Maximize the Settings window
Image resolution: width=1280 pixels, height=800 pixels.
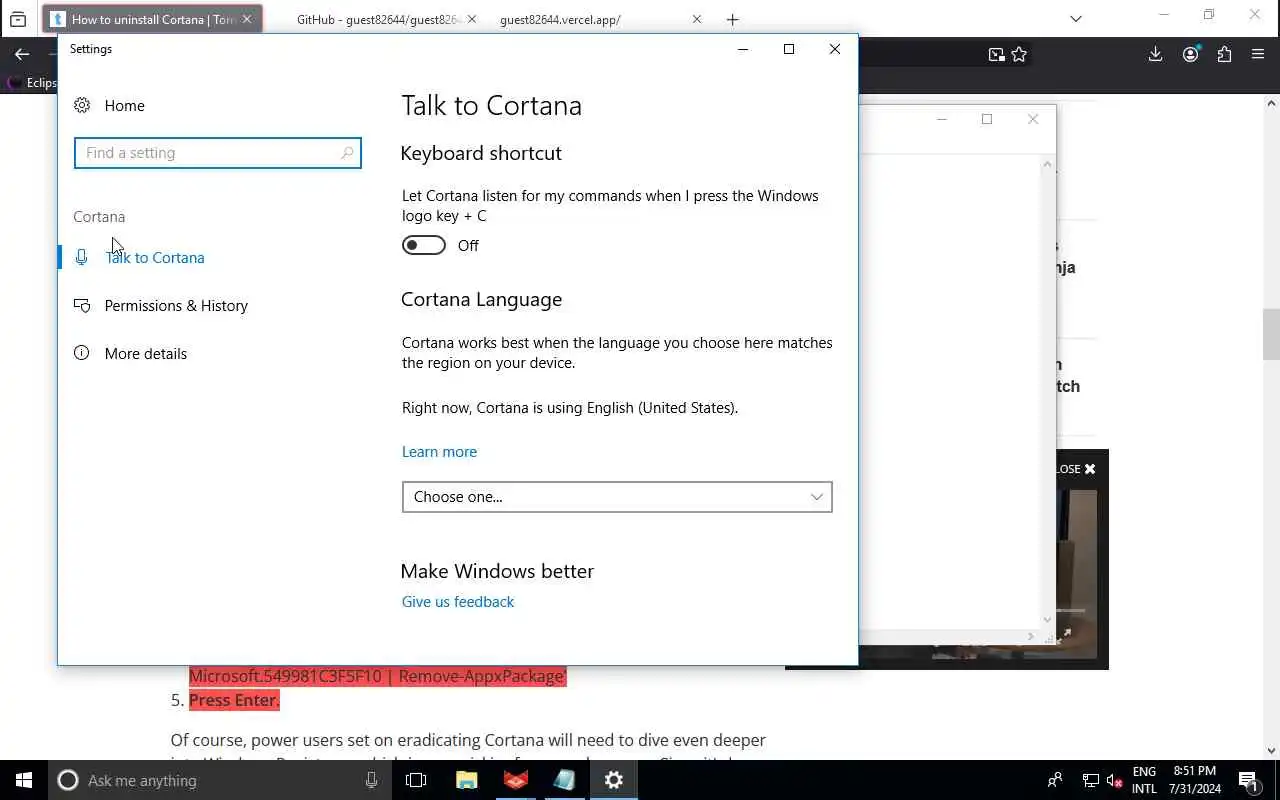click(789, 49)
